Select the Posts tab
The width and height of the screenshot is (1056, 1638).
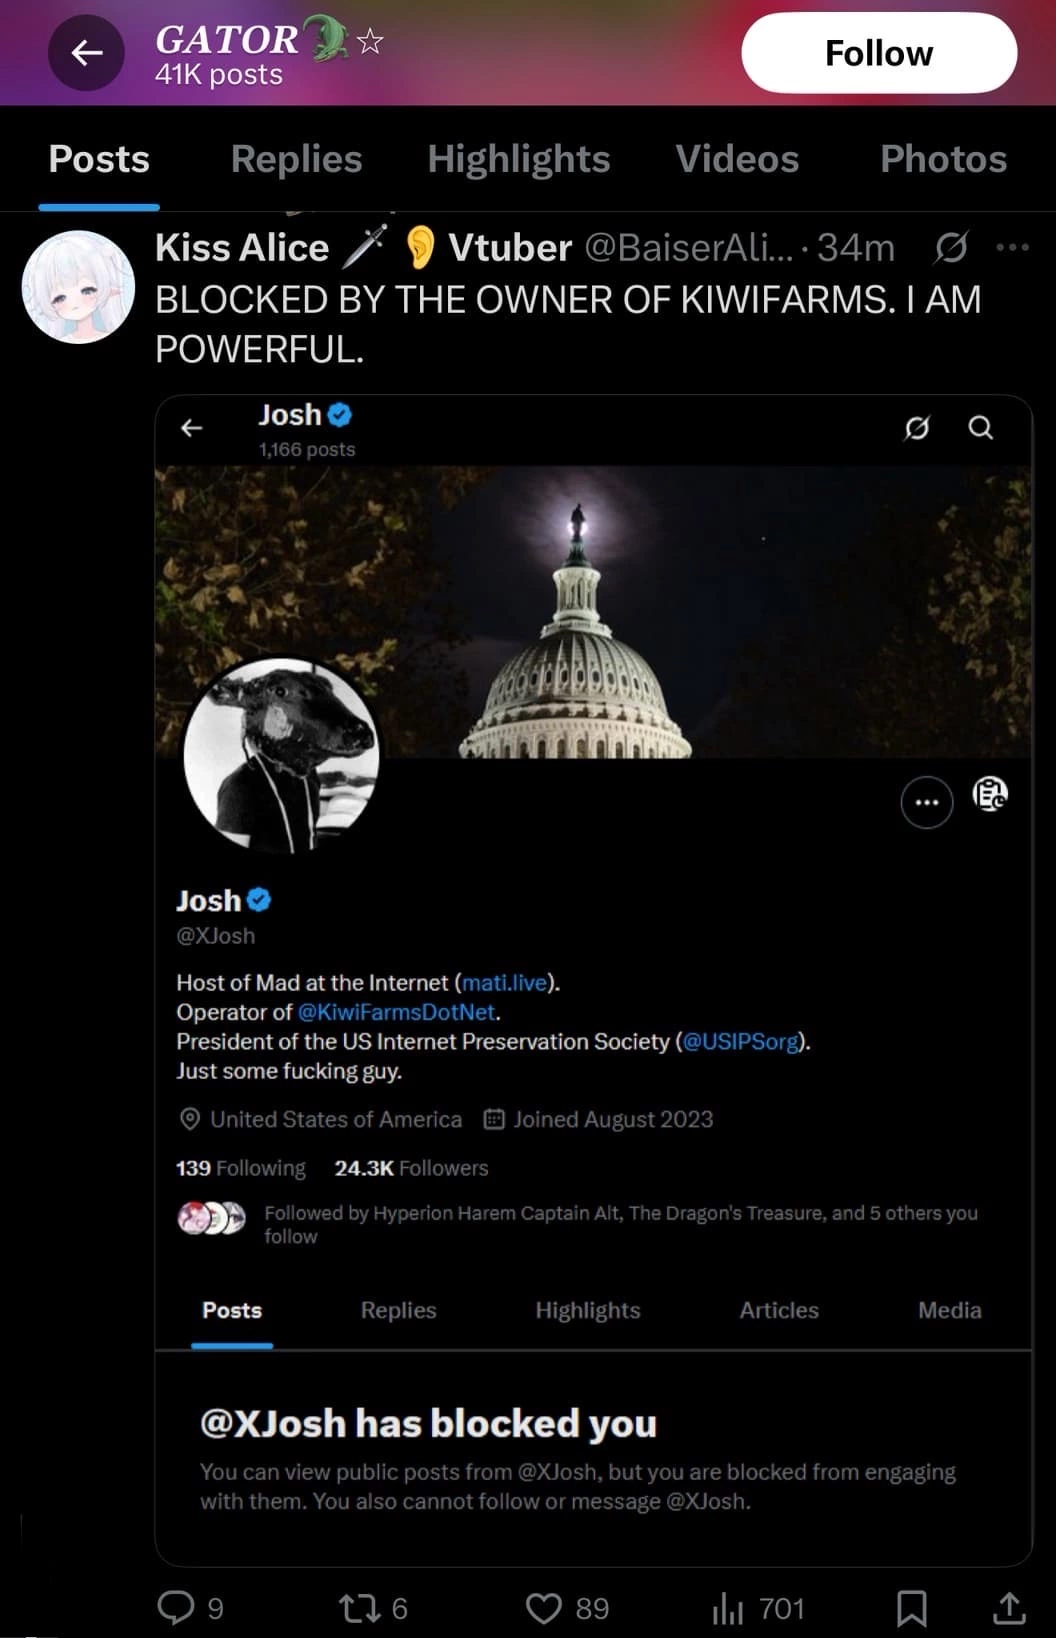[99, 159]
